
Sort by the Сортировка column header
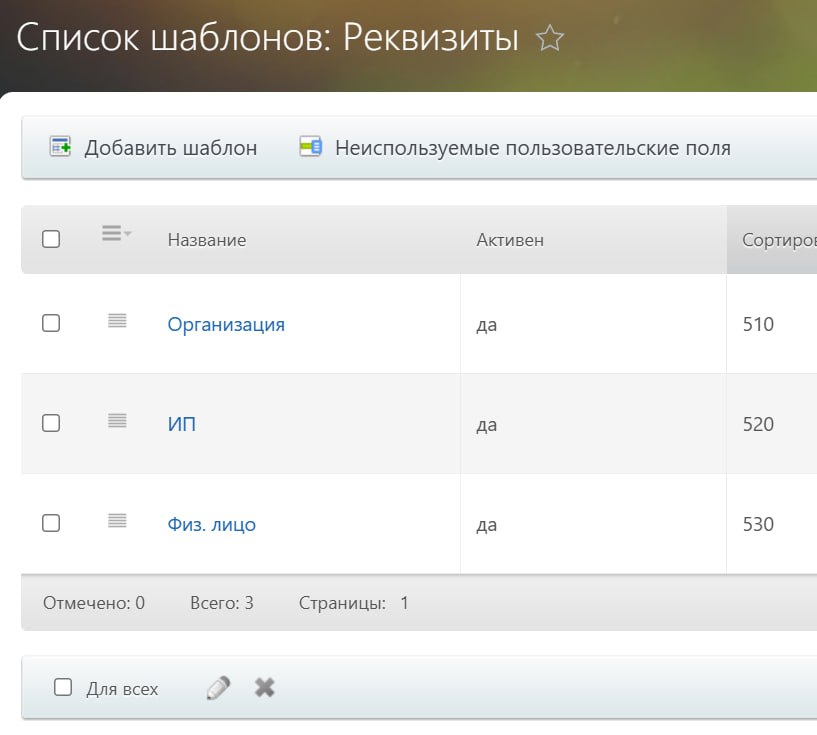coord(778,240)
